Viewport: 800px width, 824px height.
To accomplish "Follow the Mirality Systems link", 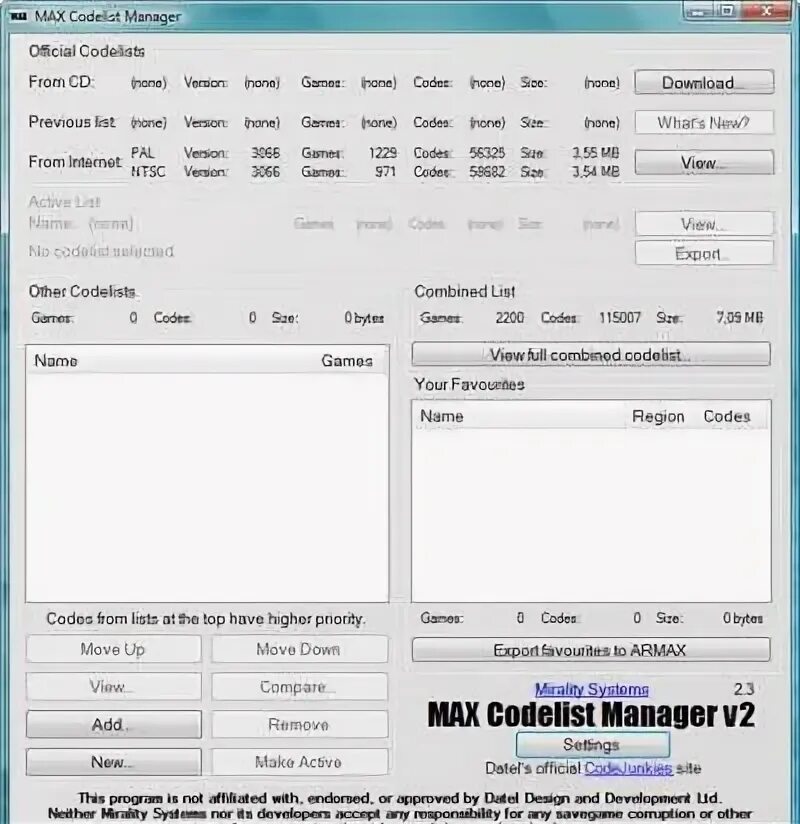I will click(591, 689).
